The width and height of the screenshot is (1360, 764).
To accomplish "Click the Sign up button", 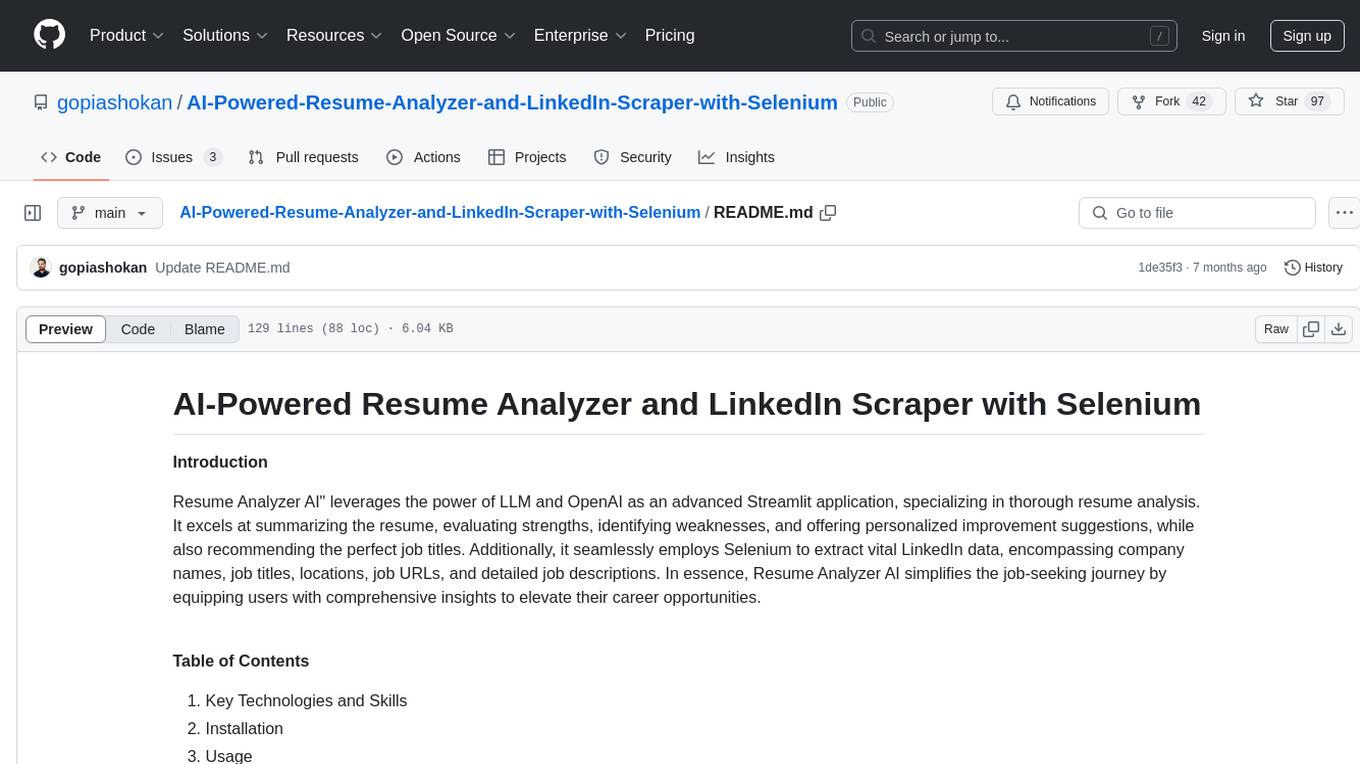I will coord(1307,36).
